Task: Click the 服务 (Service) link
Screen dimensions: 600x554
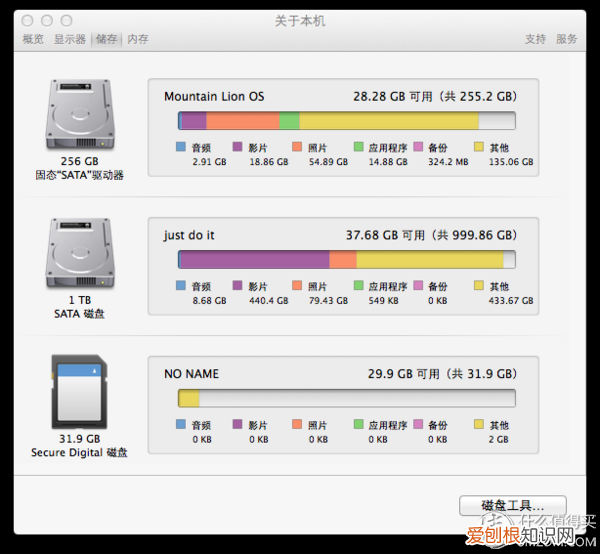Action: coord(566,39)
